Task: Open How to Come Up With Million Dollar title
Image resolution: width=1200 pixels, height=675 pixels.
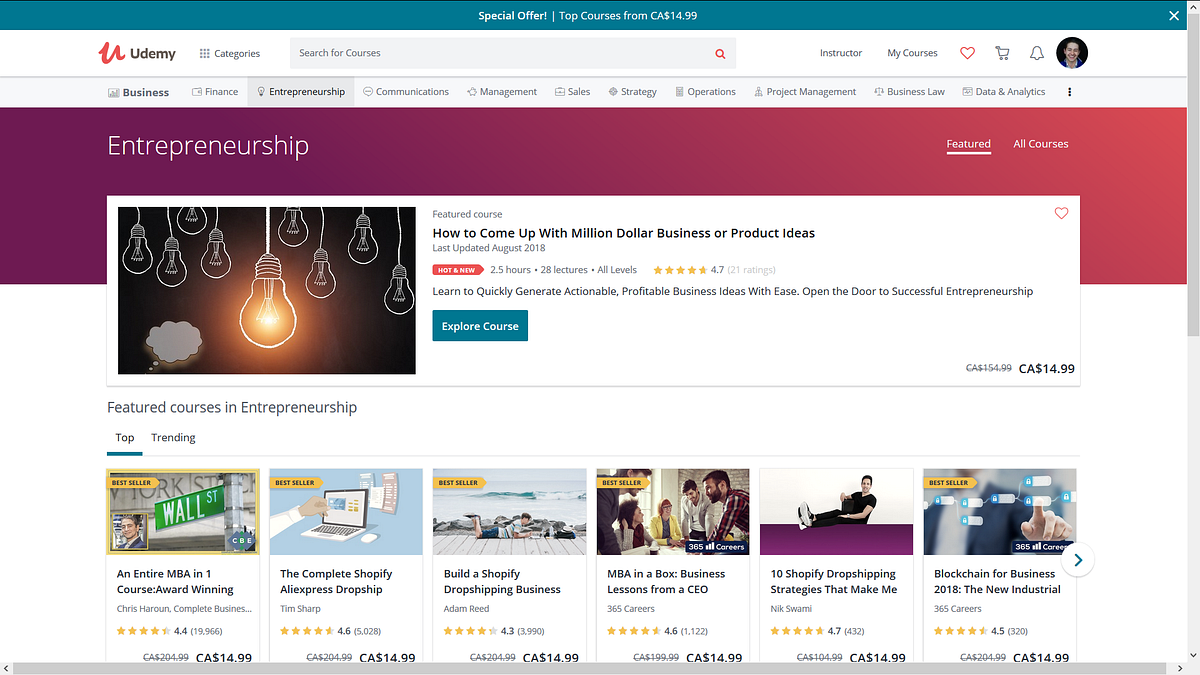Action: (x=624, y=233)
